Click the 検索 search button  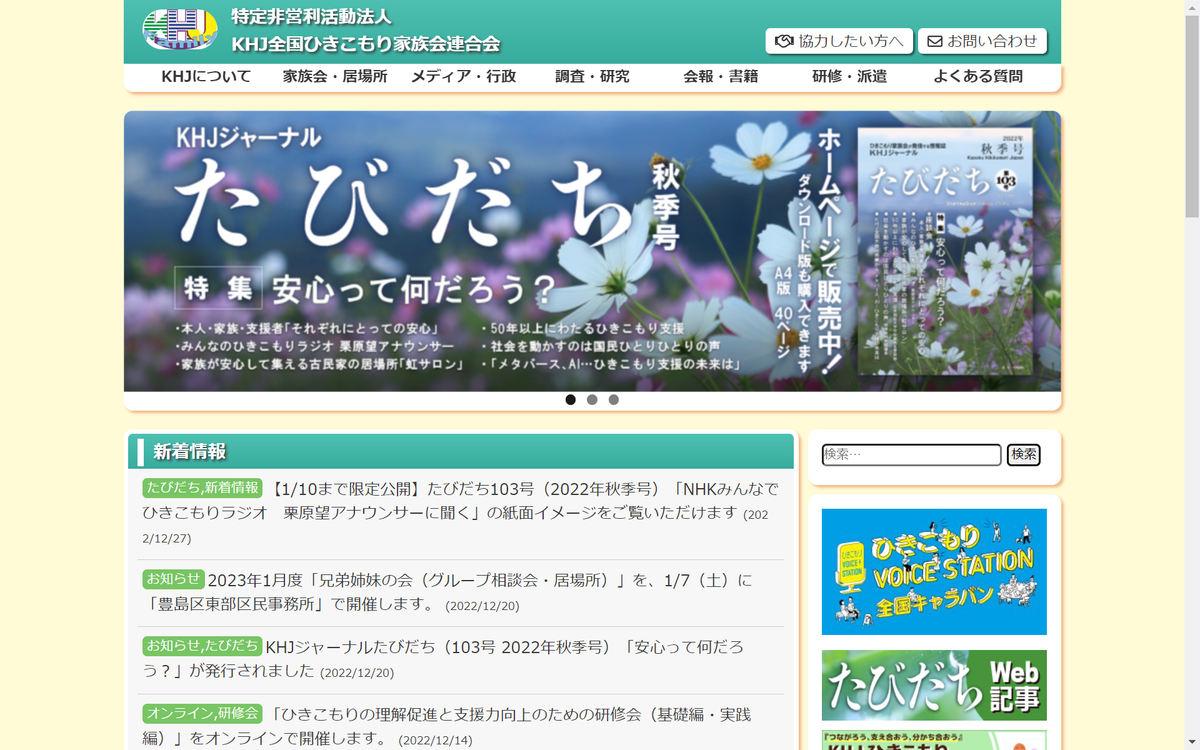tap(1023, 455)
